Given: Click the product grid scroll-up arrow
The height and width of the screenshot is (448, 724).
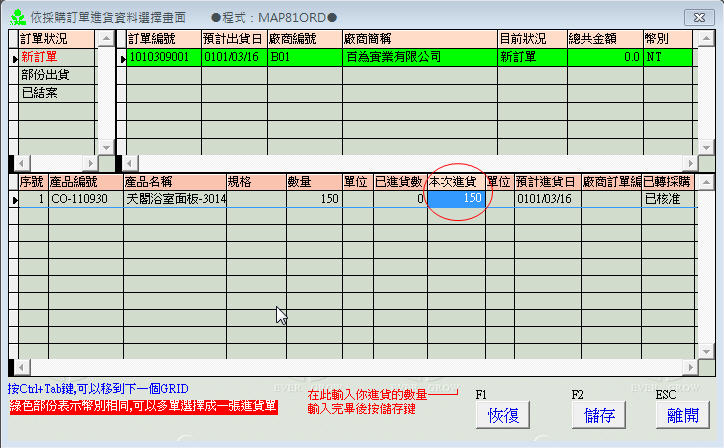Looking at the screenshot, I should pyautogui.click(x=708, y=182).
